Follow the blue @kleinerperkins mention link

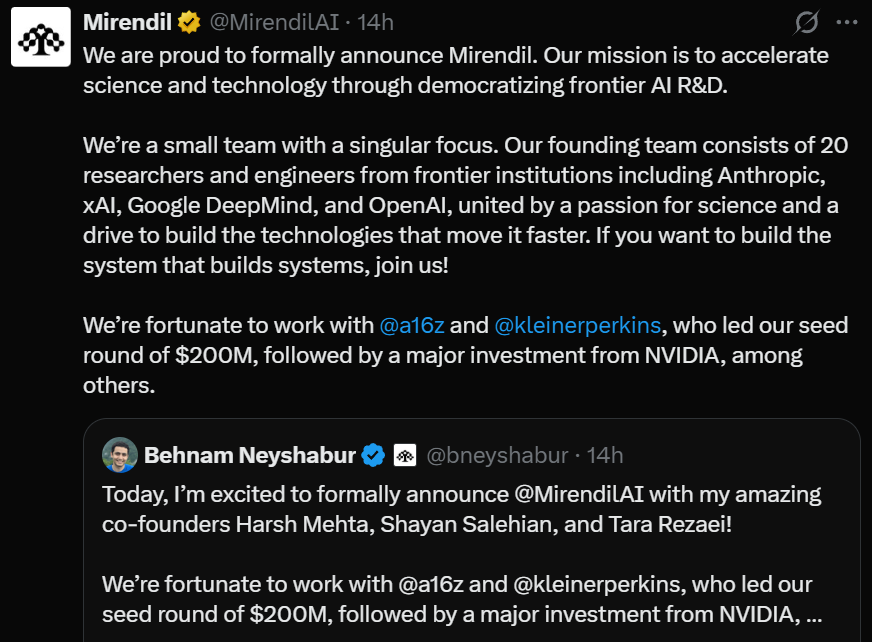577,325
